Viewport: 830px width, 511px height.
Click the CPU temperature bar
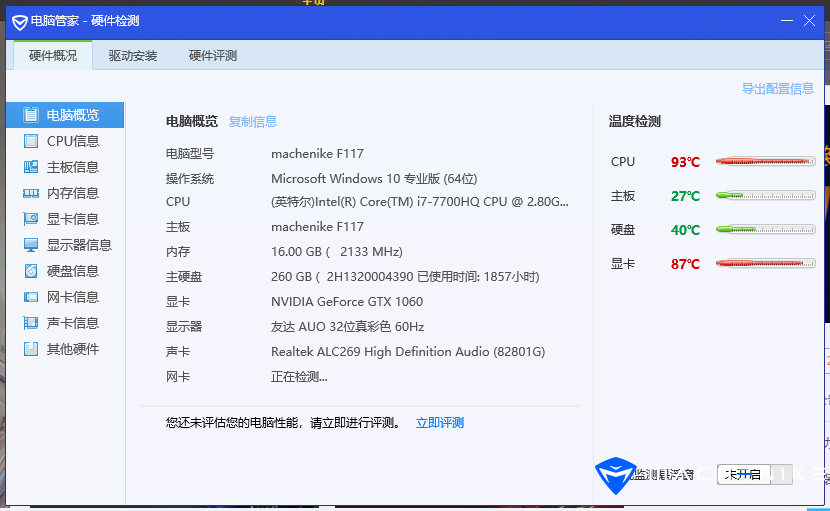click(x=765, y=162)
